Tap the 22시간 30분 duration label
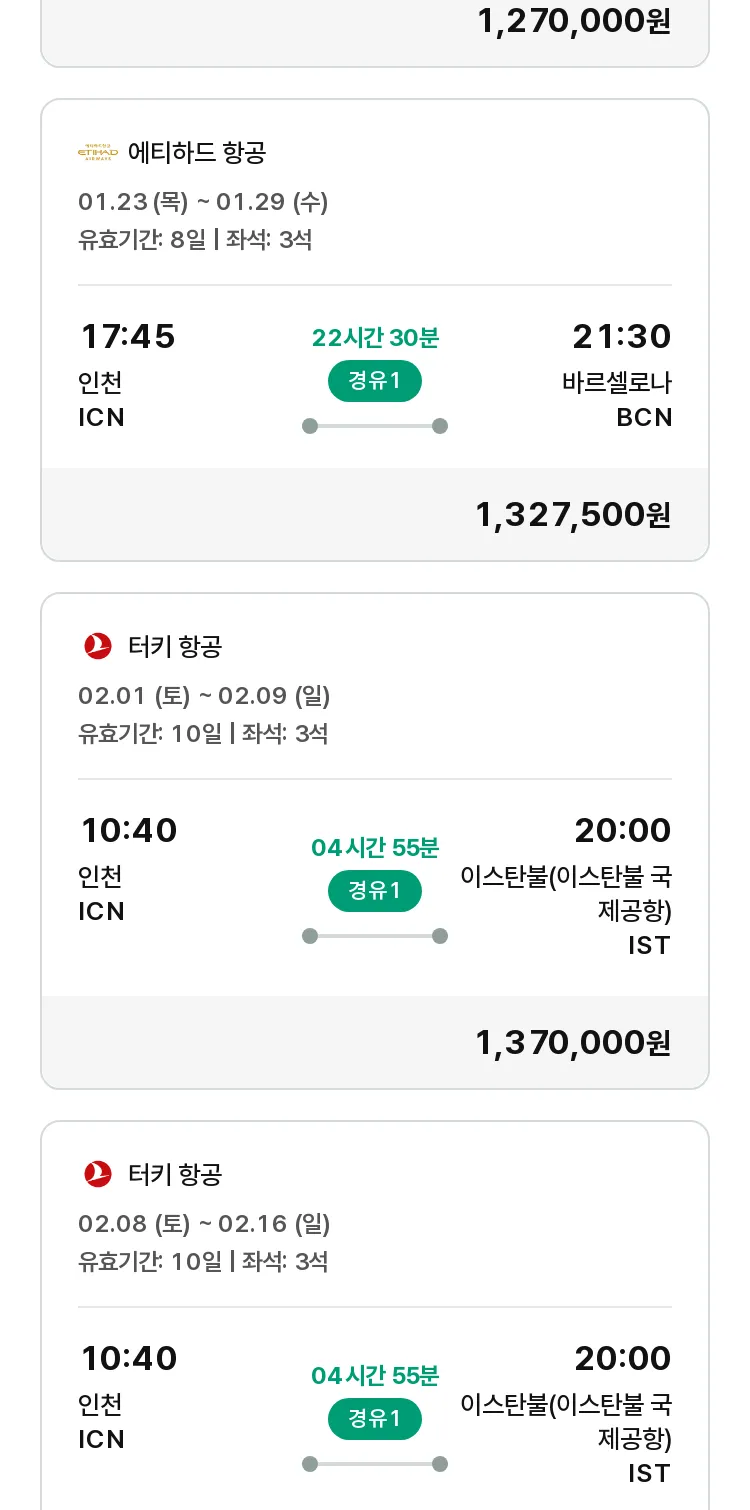 click(375, 338)
